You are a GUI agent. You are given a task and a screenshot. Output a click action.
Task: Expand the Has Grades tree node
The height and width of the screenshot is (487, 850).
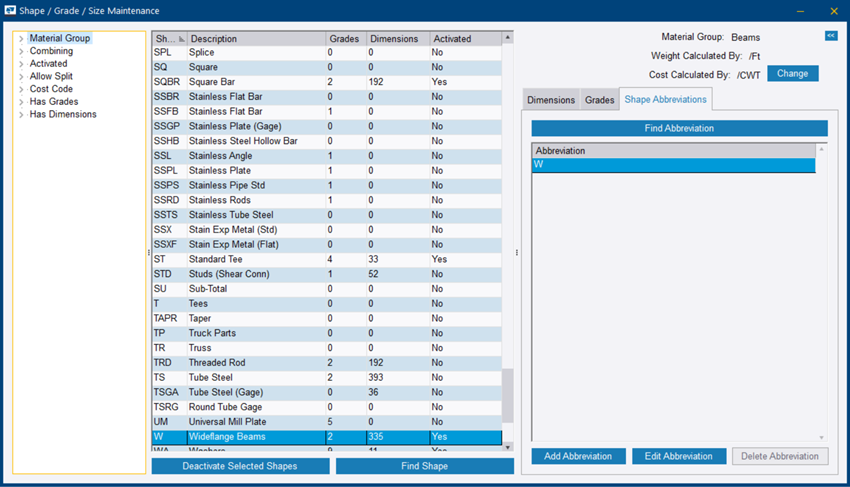[21, 102]
